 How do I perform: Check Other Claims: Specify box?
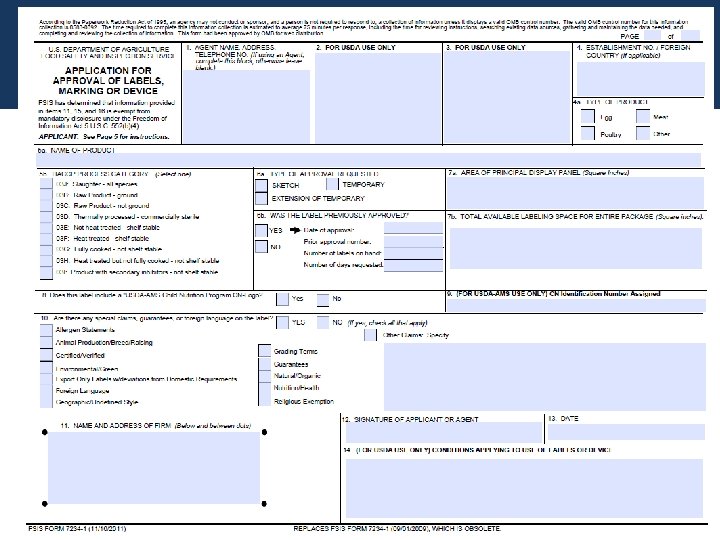(370, 335)
